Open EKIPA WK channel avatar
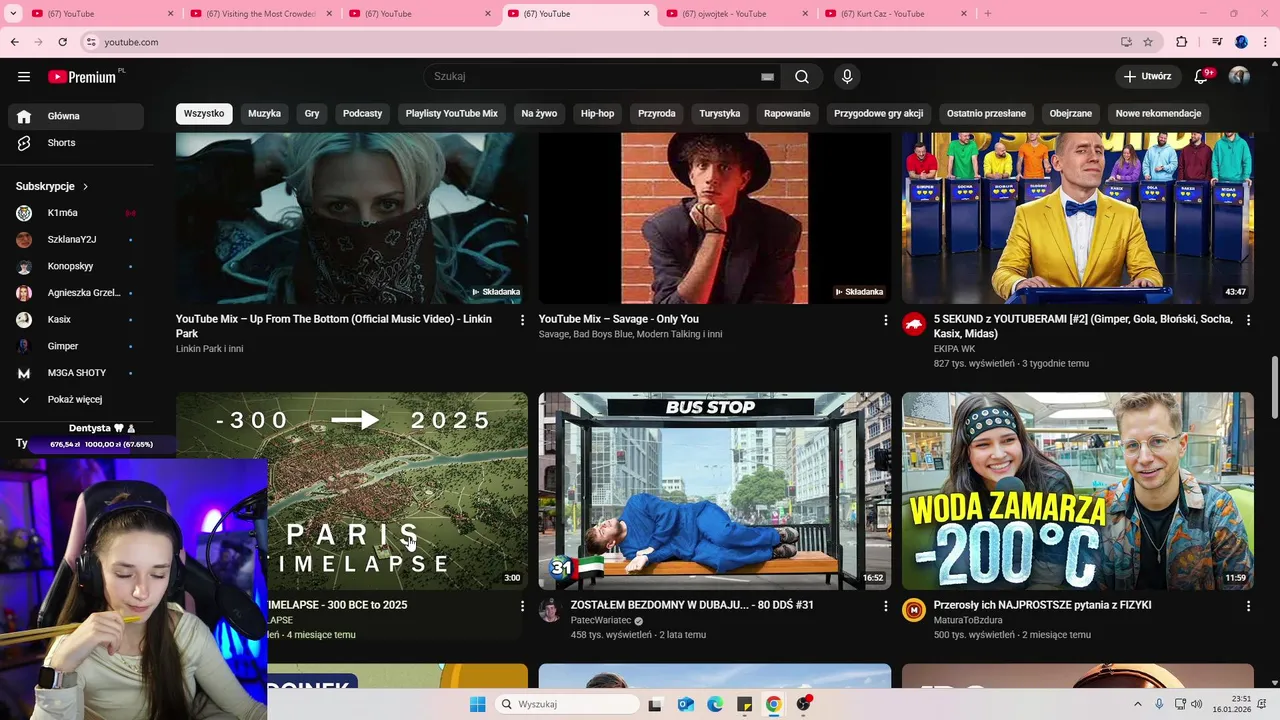 pyautogui.click(x=914, y=324)
